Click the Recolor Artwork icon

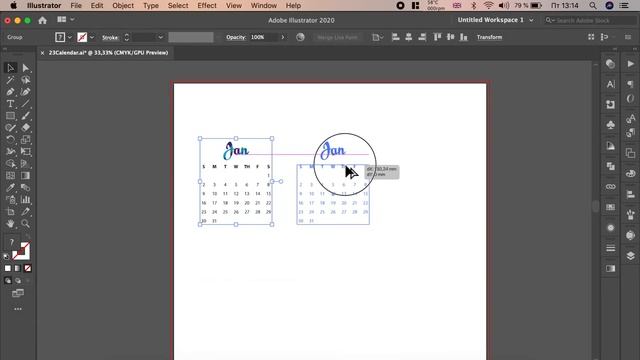300,37
